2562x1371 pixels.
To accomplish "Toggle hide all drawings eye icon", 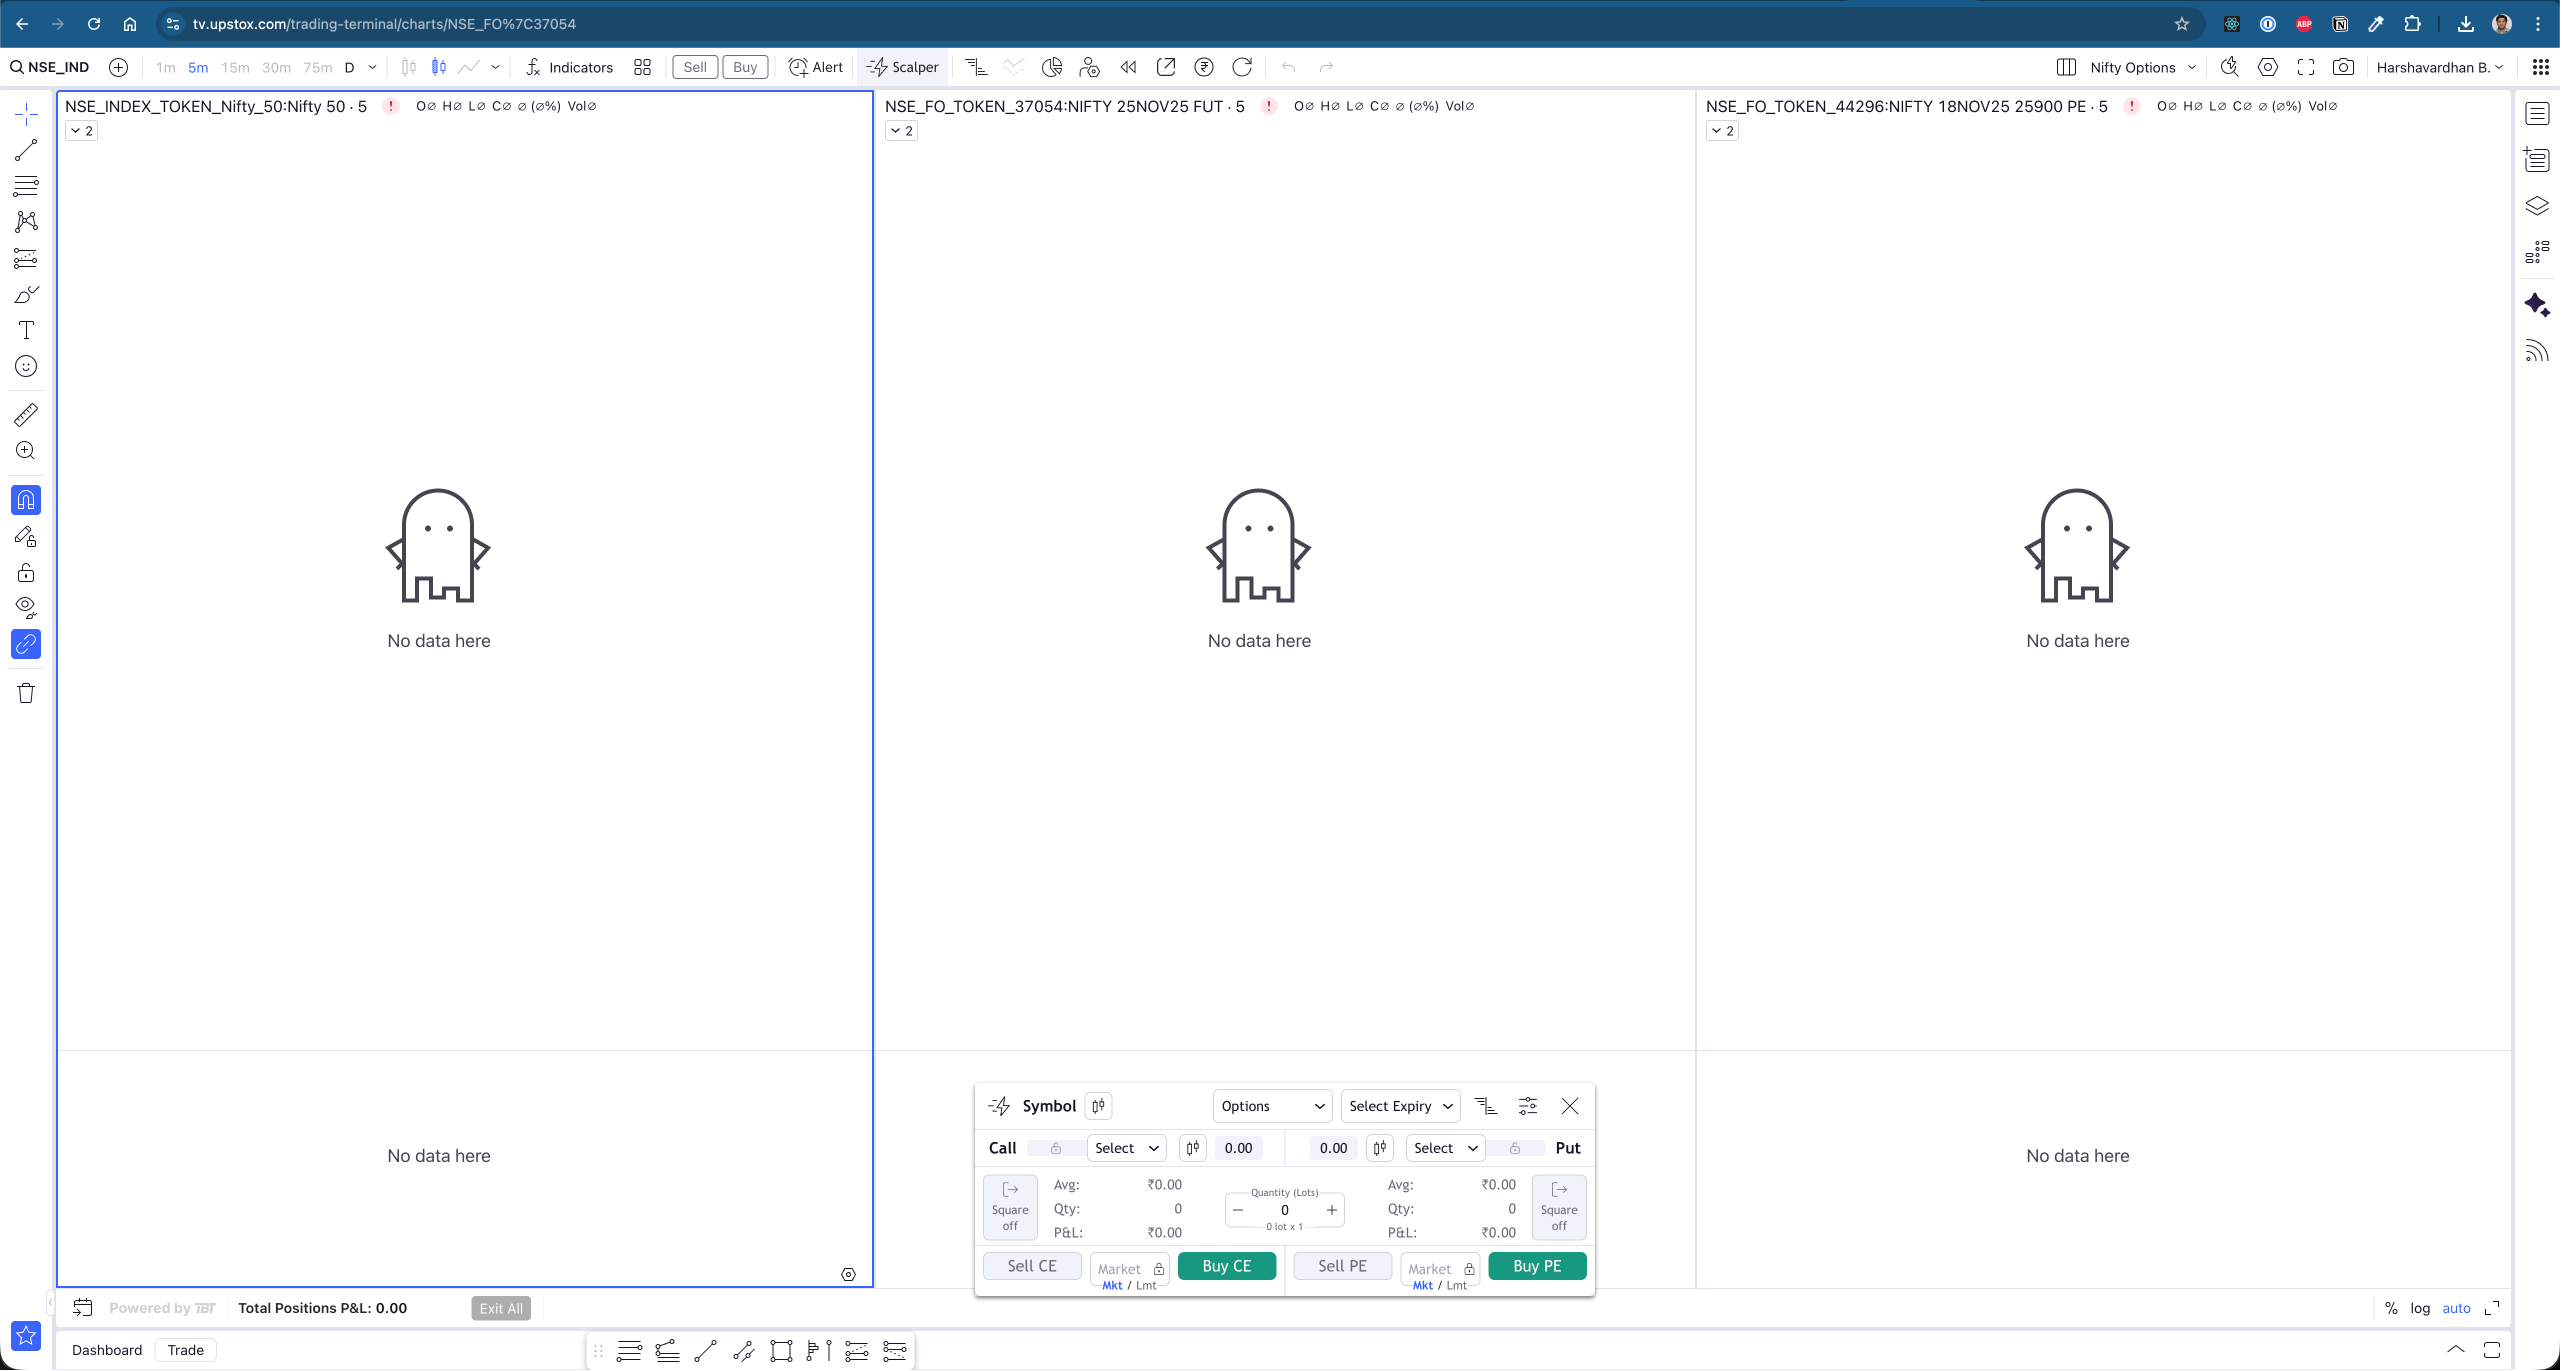I will [26, 607].
